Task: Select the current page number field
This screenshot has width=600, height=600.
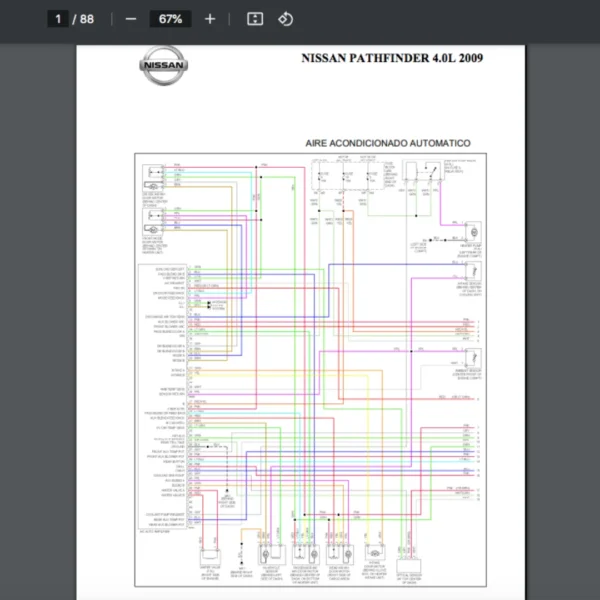Action: [59, 19]
